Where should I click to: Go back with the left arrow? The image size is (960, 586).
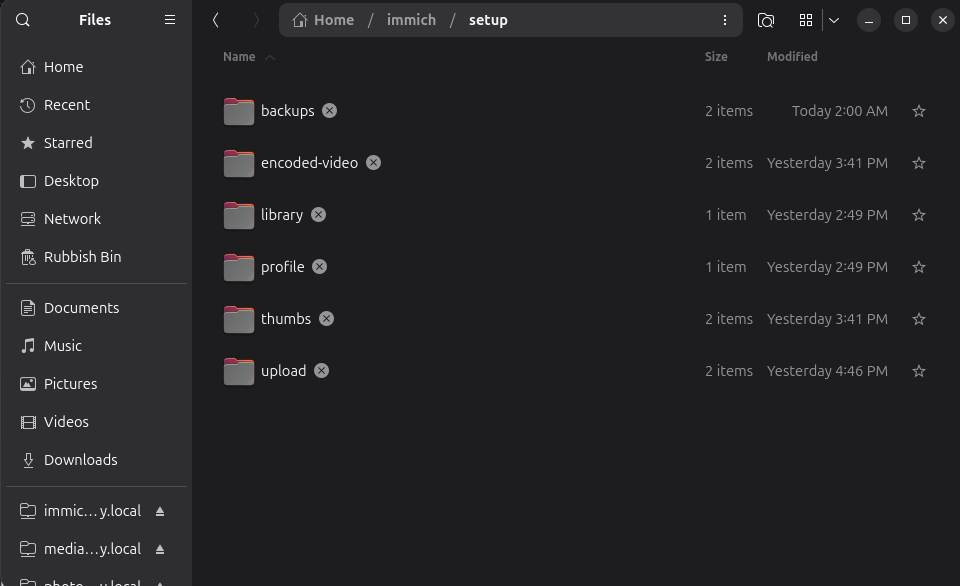click(x=216, y=20)
